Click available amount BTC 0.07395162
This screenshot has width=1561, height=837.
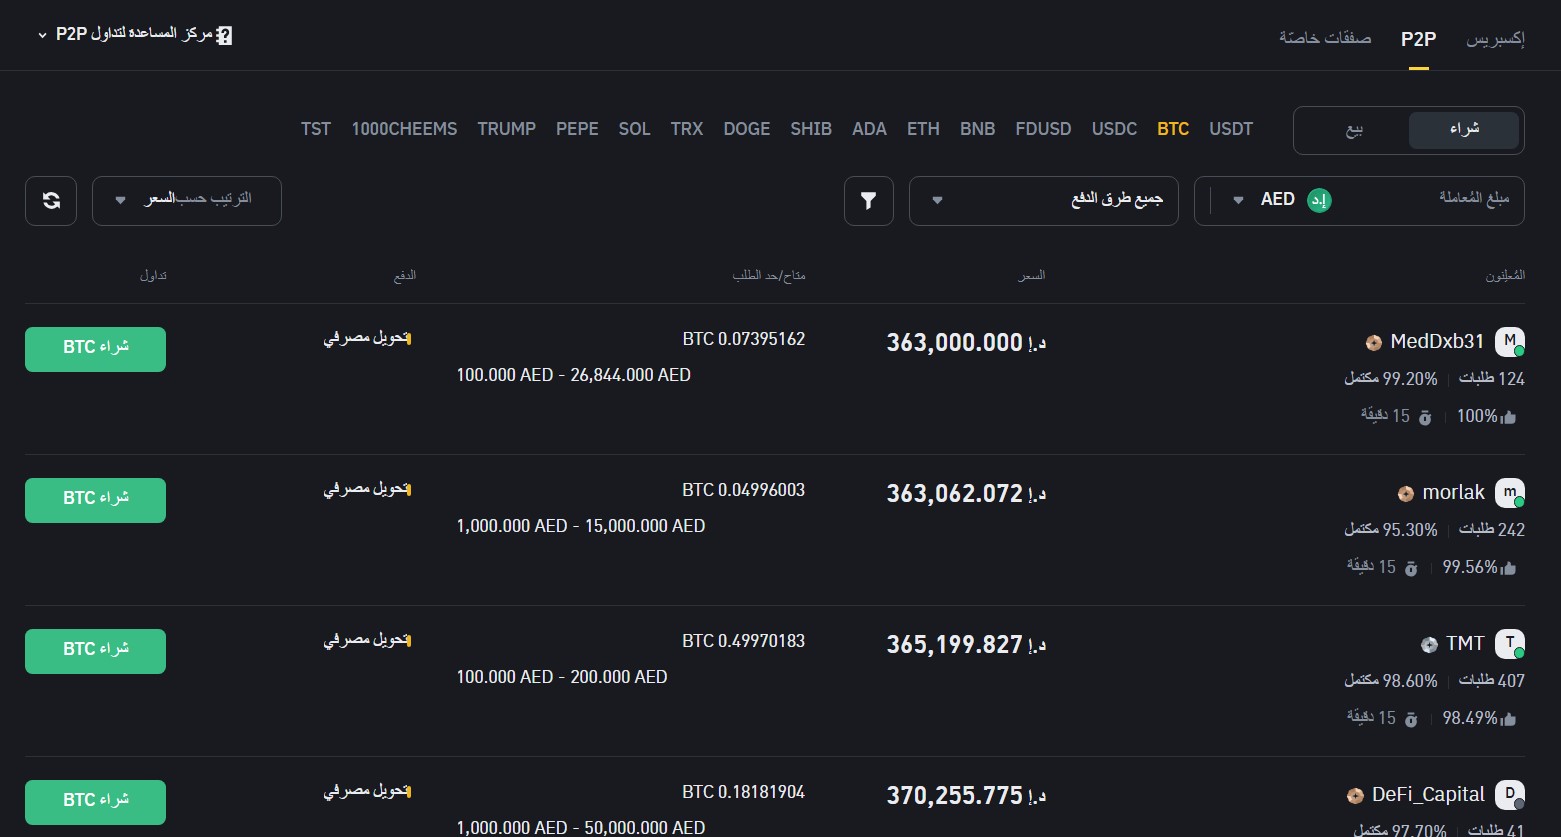point(744,340)
